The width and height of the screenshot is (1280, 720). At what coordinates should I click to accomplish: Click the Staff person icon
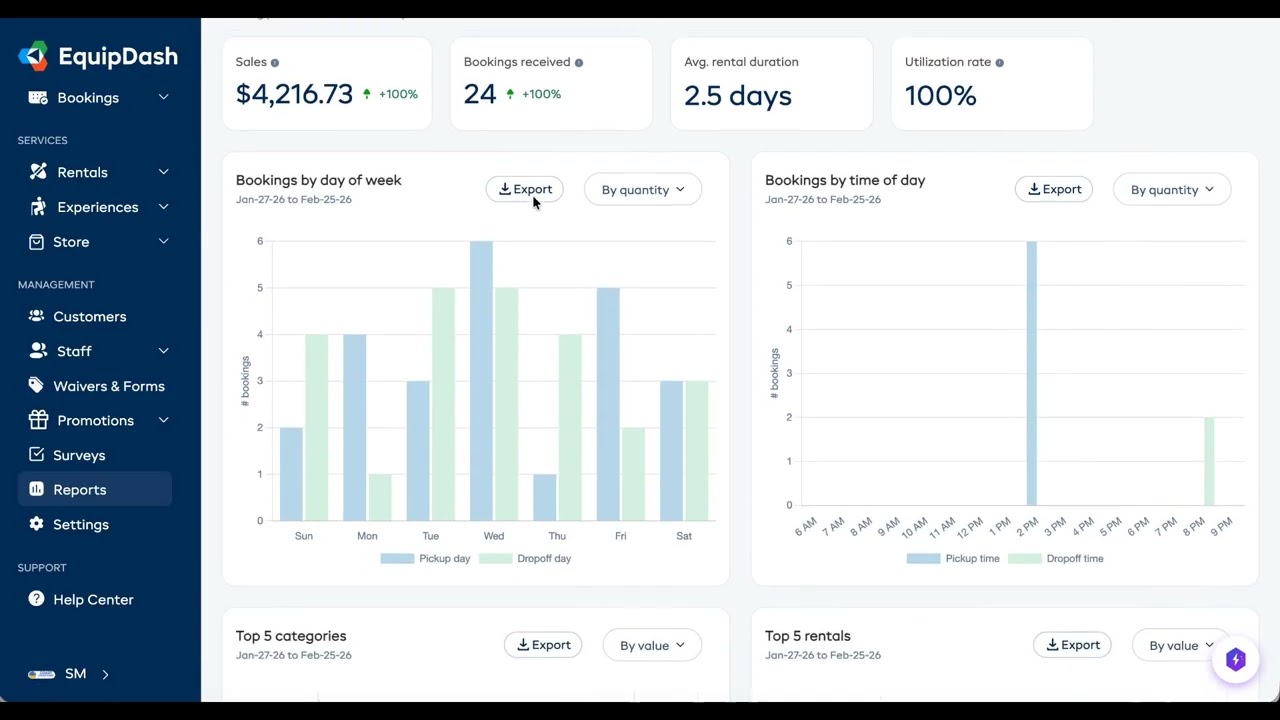tap(38, 351)
